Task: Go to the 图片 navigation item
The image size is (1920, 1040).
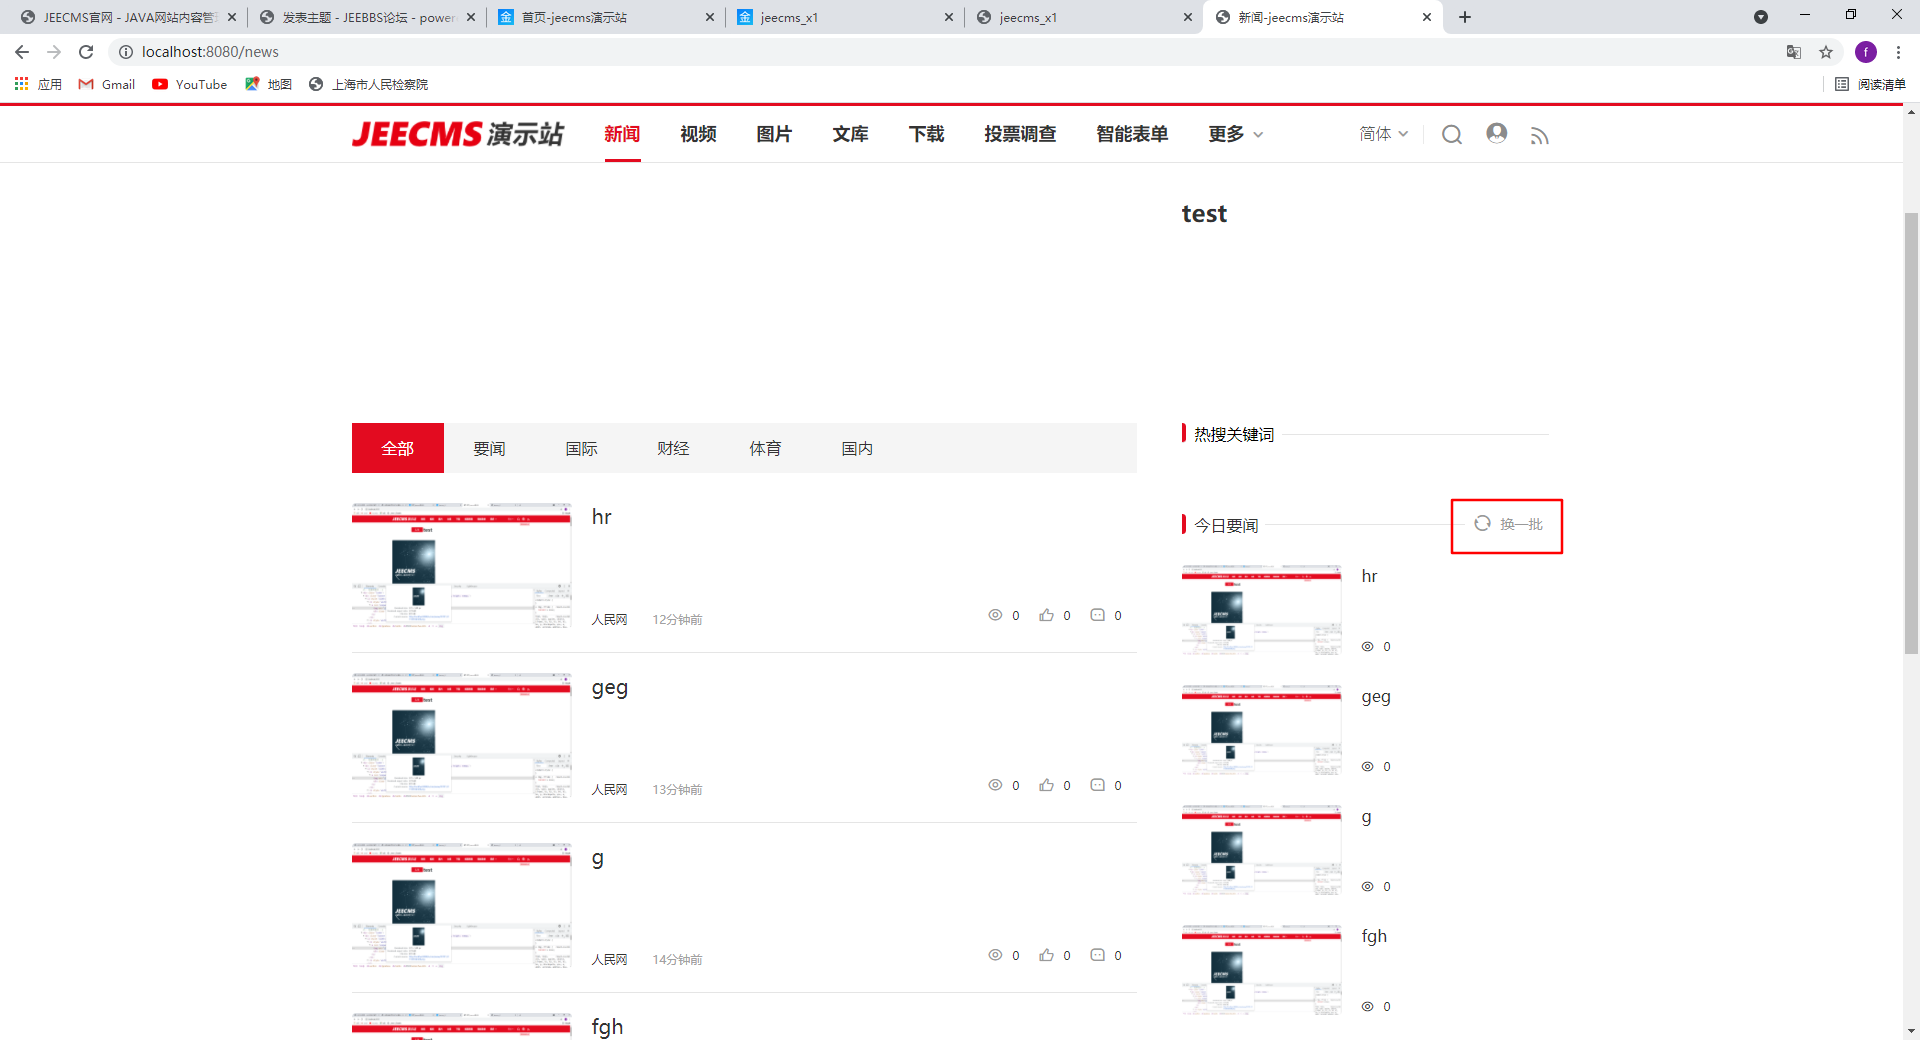Action: tap(774, 134)
